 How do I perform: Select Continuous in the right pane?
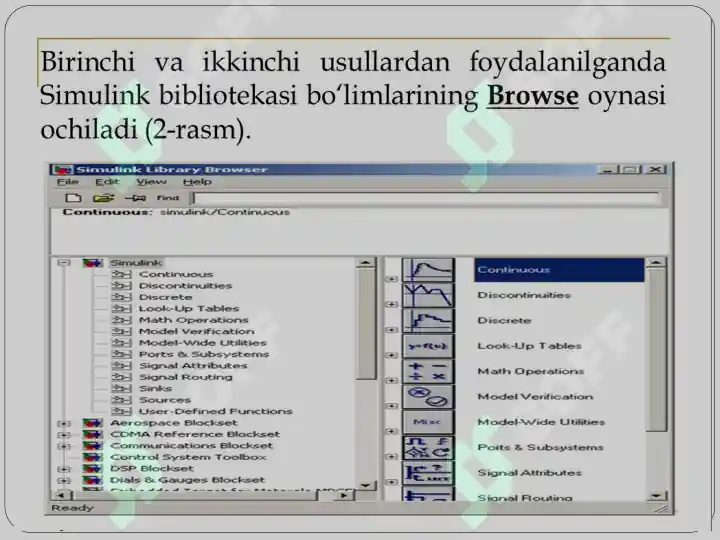pyautogui.click(x=559, y=270)
